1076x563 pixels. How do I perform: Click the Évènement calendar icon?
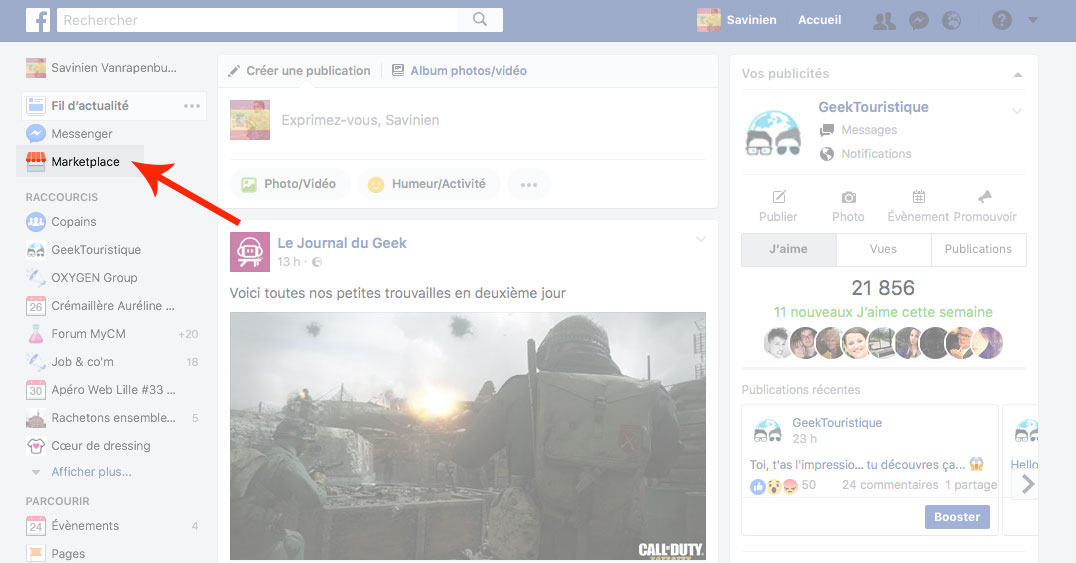pos(919,197)
